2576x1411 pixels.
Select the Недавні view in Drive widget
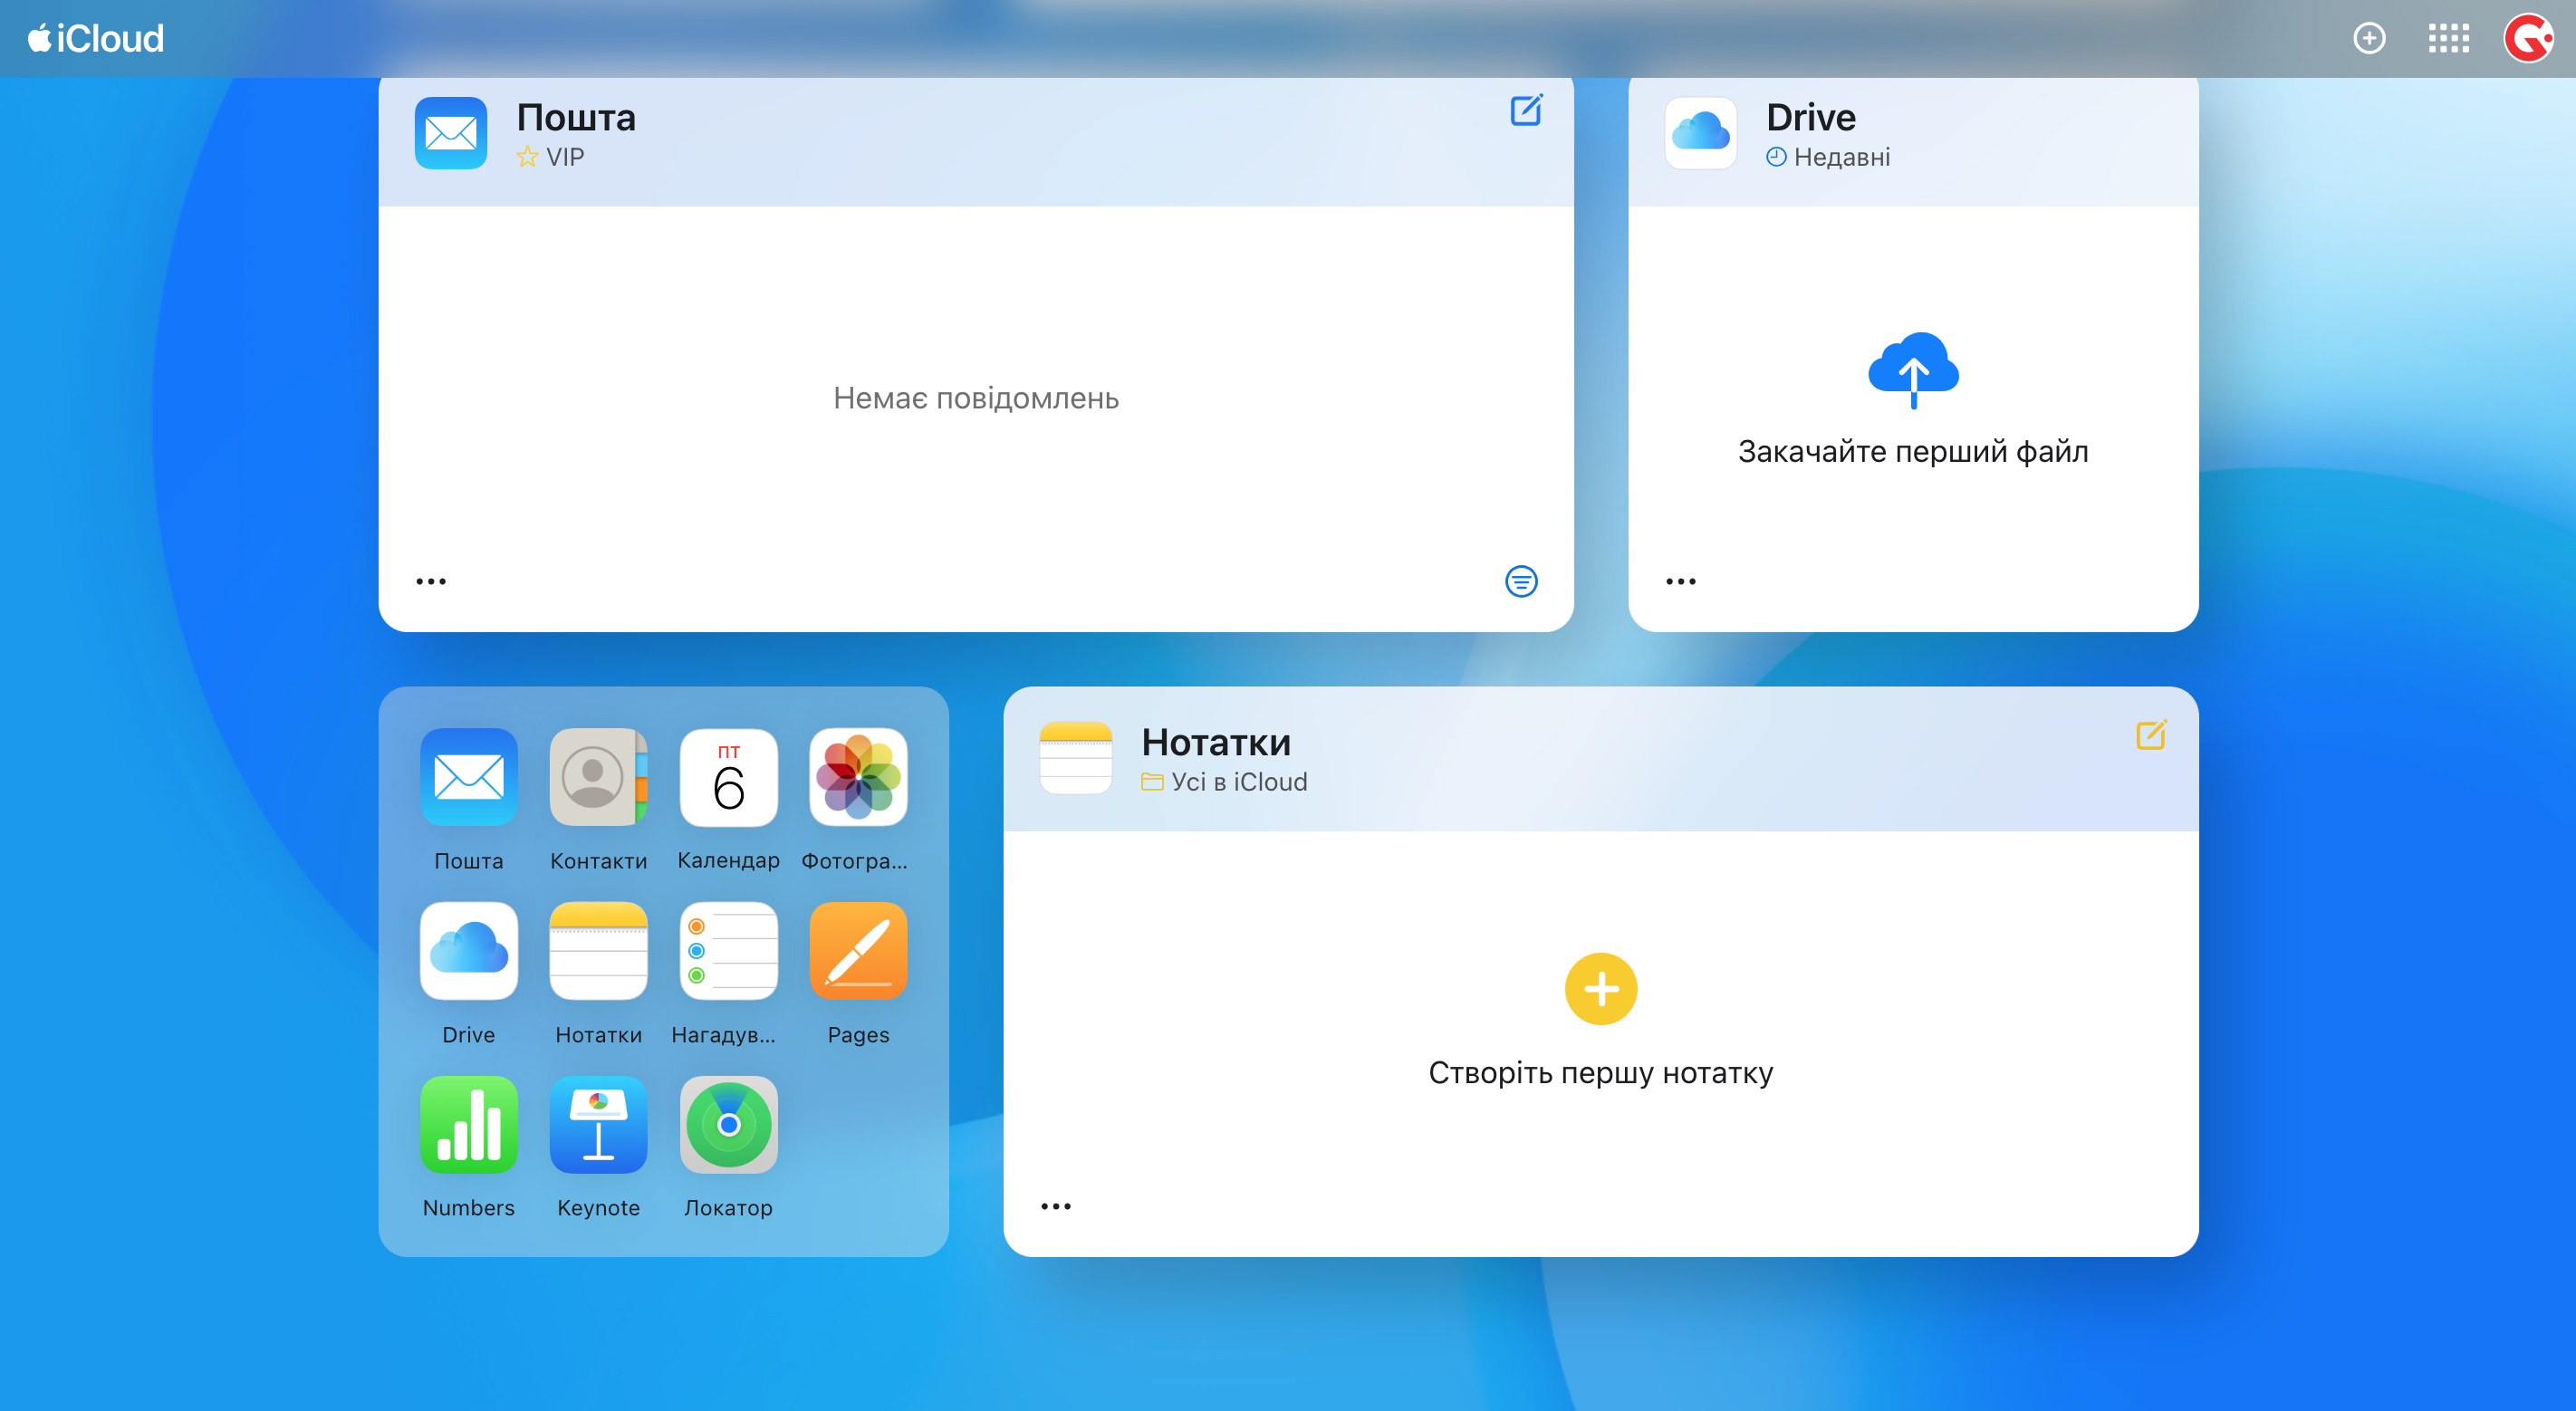coord(1828,157)
